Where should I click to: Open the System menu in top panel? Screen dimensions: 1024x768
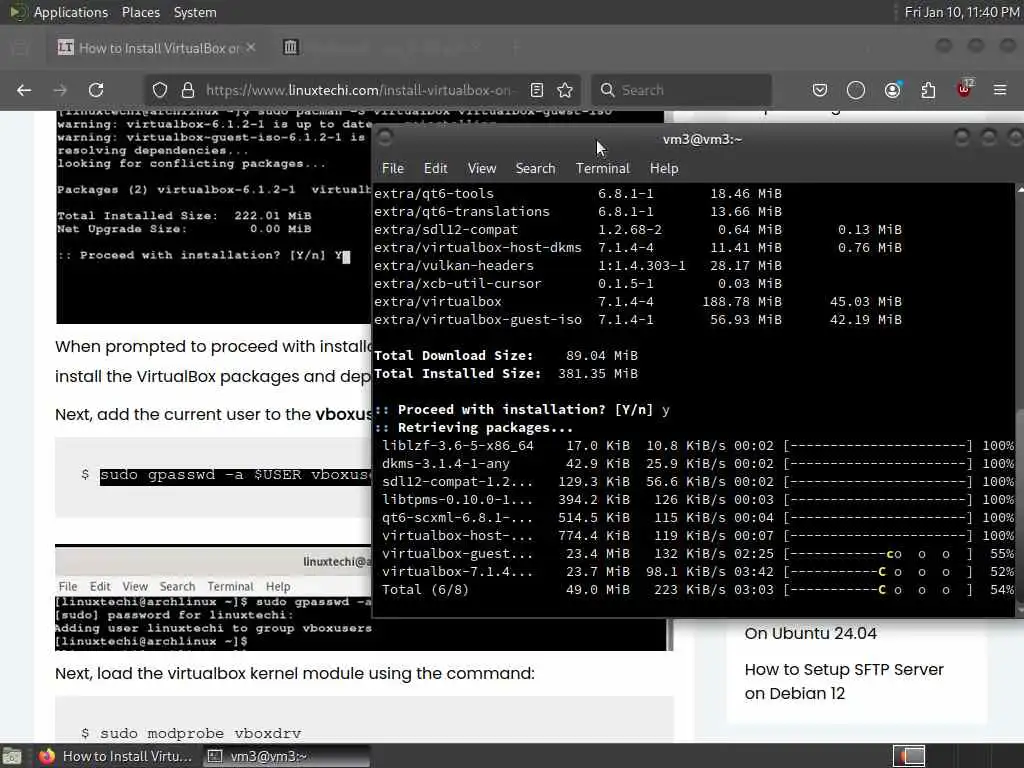195,12
